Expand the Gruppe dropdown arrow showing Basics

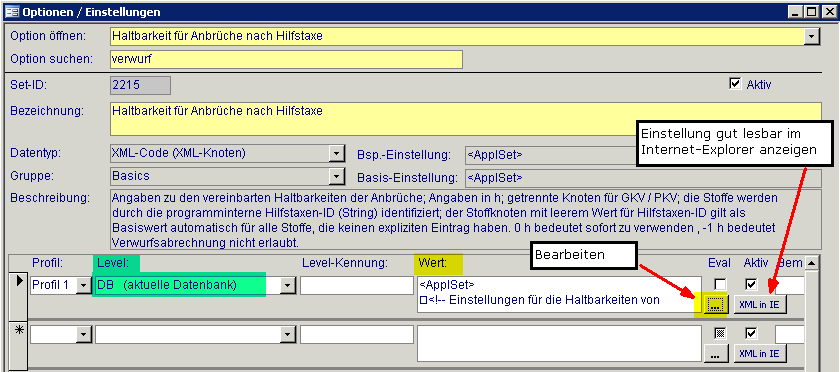pos(336,176)
